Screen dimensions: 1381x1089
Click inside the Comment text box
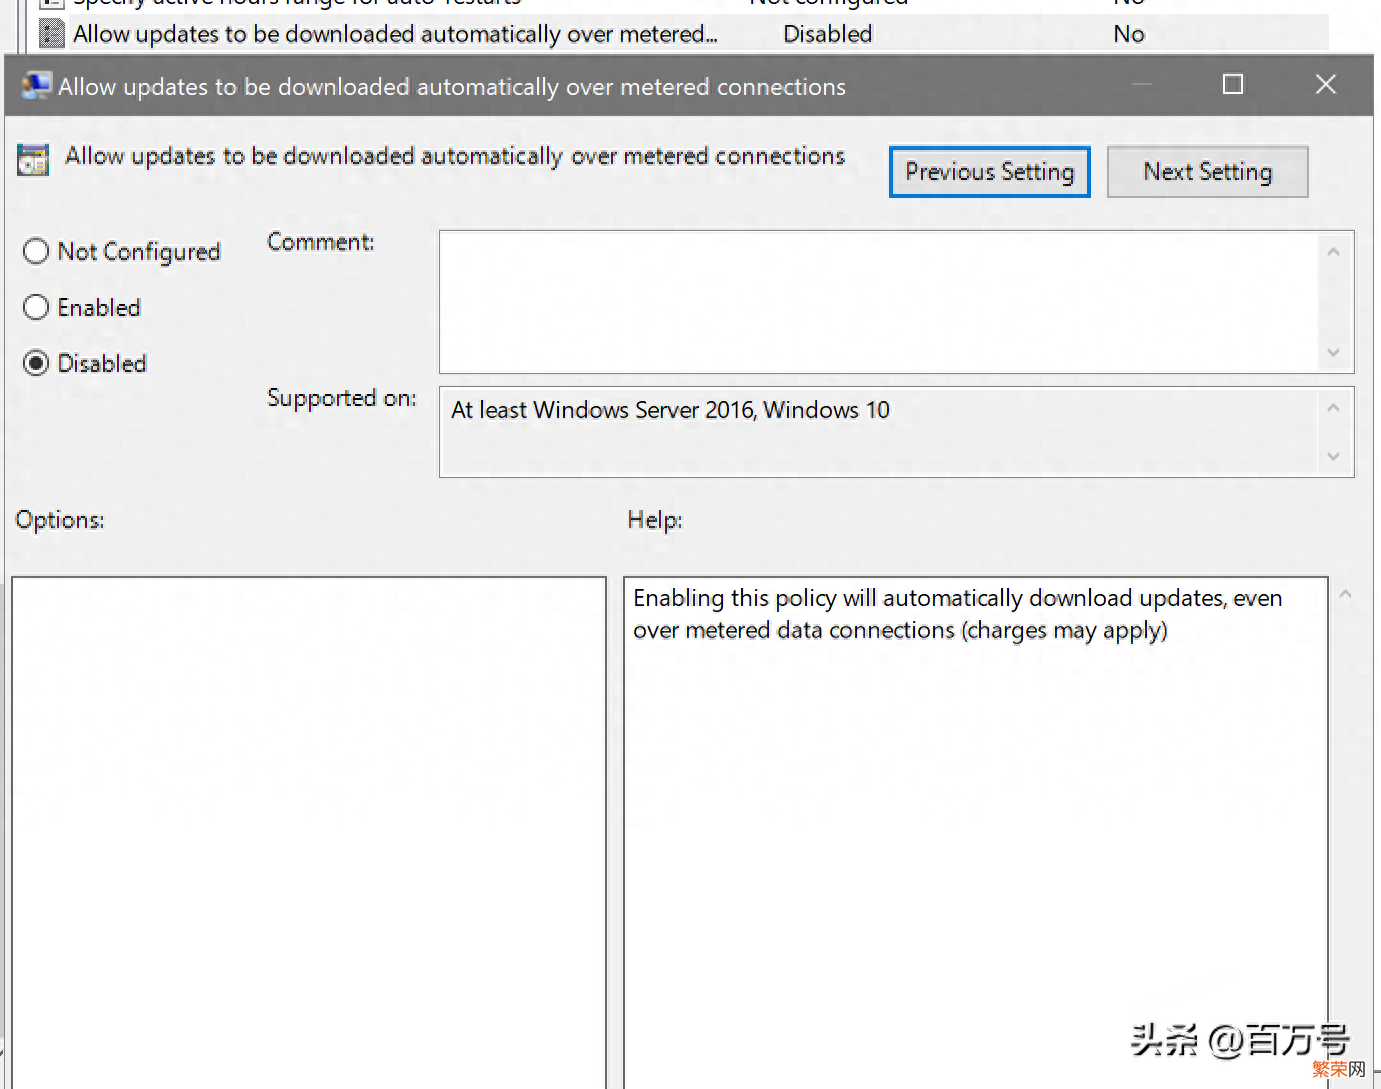tap(880, 302)
